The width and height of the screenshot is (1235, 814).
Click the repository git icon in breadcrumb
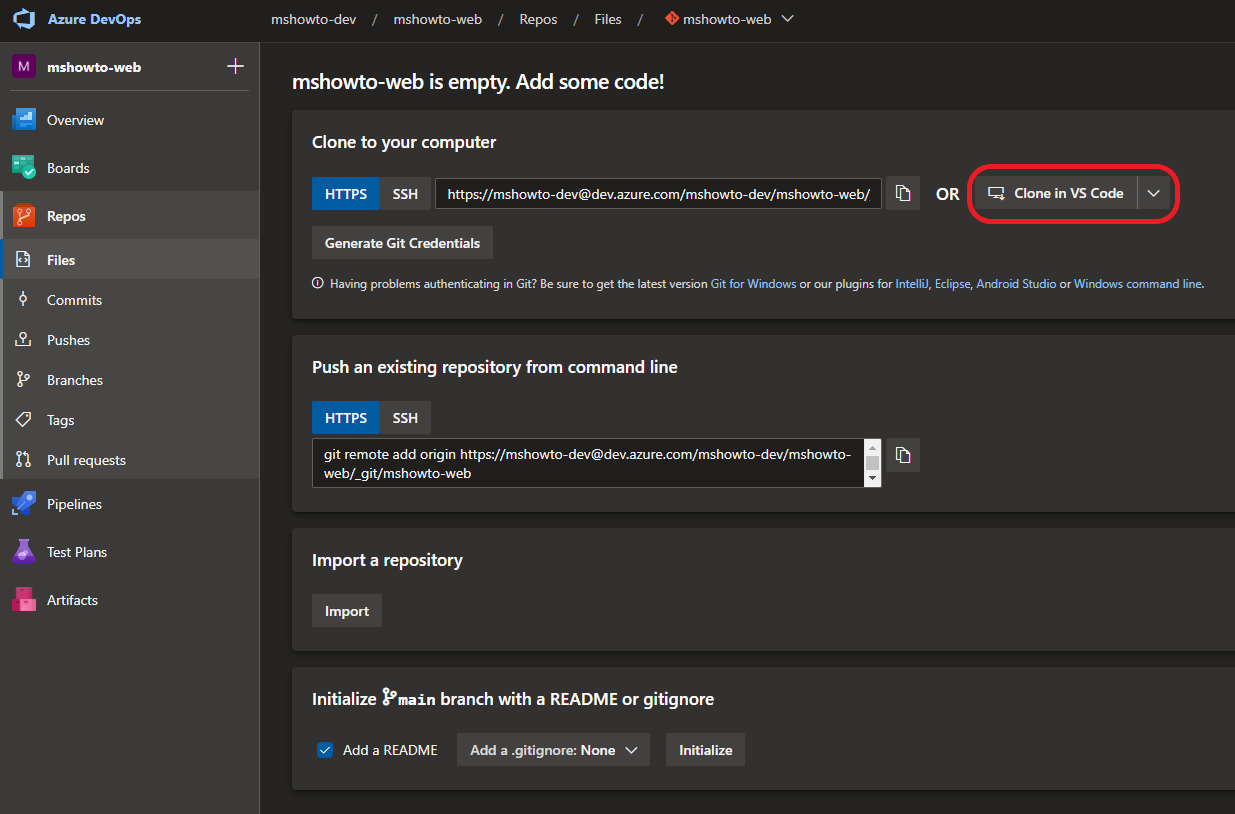coord(671,19)
